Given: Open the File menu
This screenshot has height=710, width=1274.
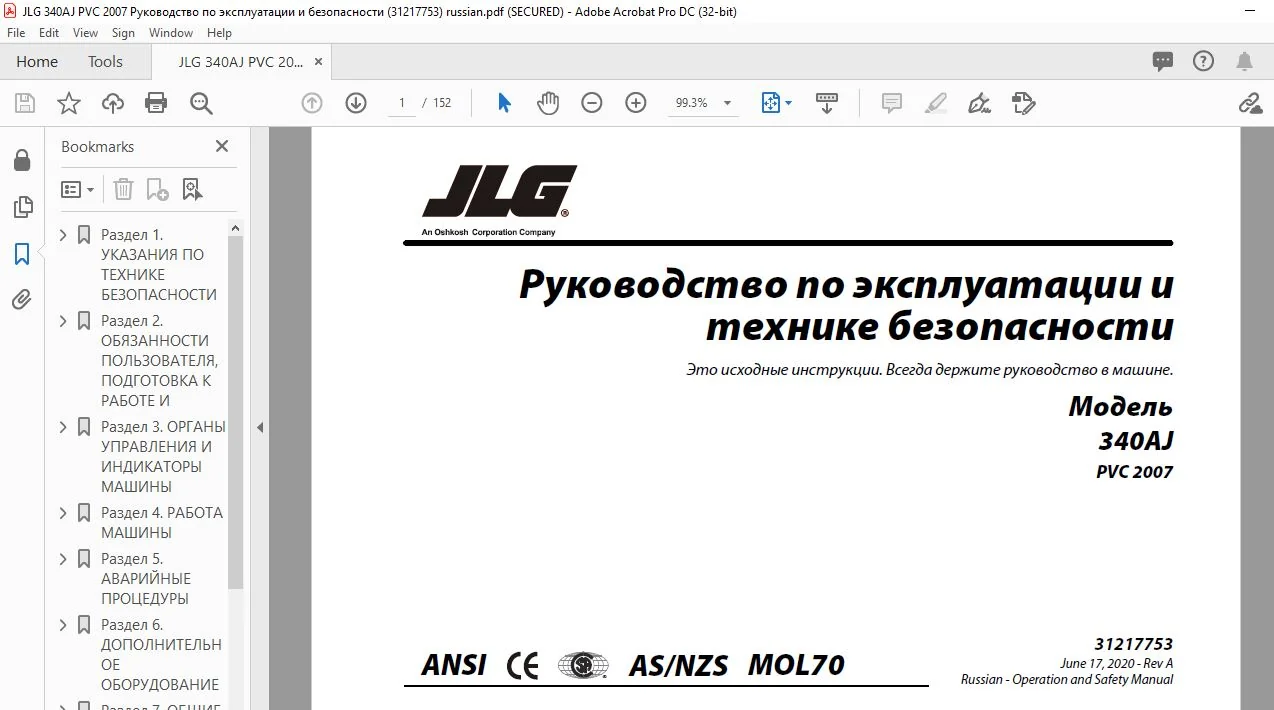Looking at the screenshot, I should point(16,33).
